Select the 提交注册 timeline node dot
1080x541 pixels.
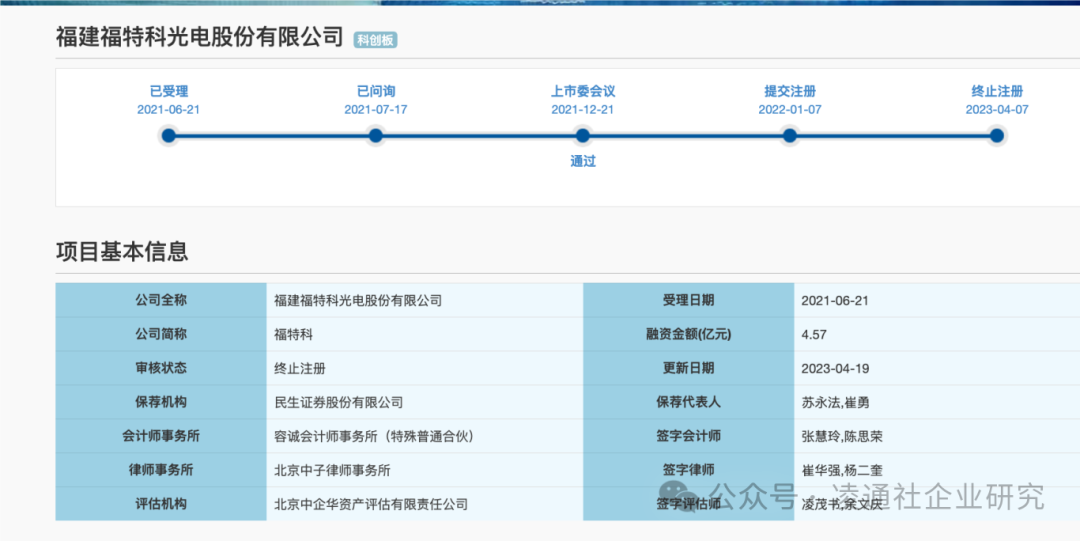790,136
